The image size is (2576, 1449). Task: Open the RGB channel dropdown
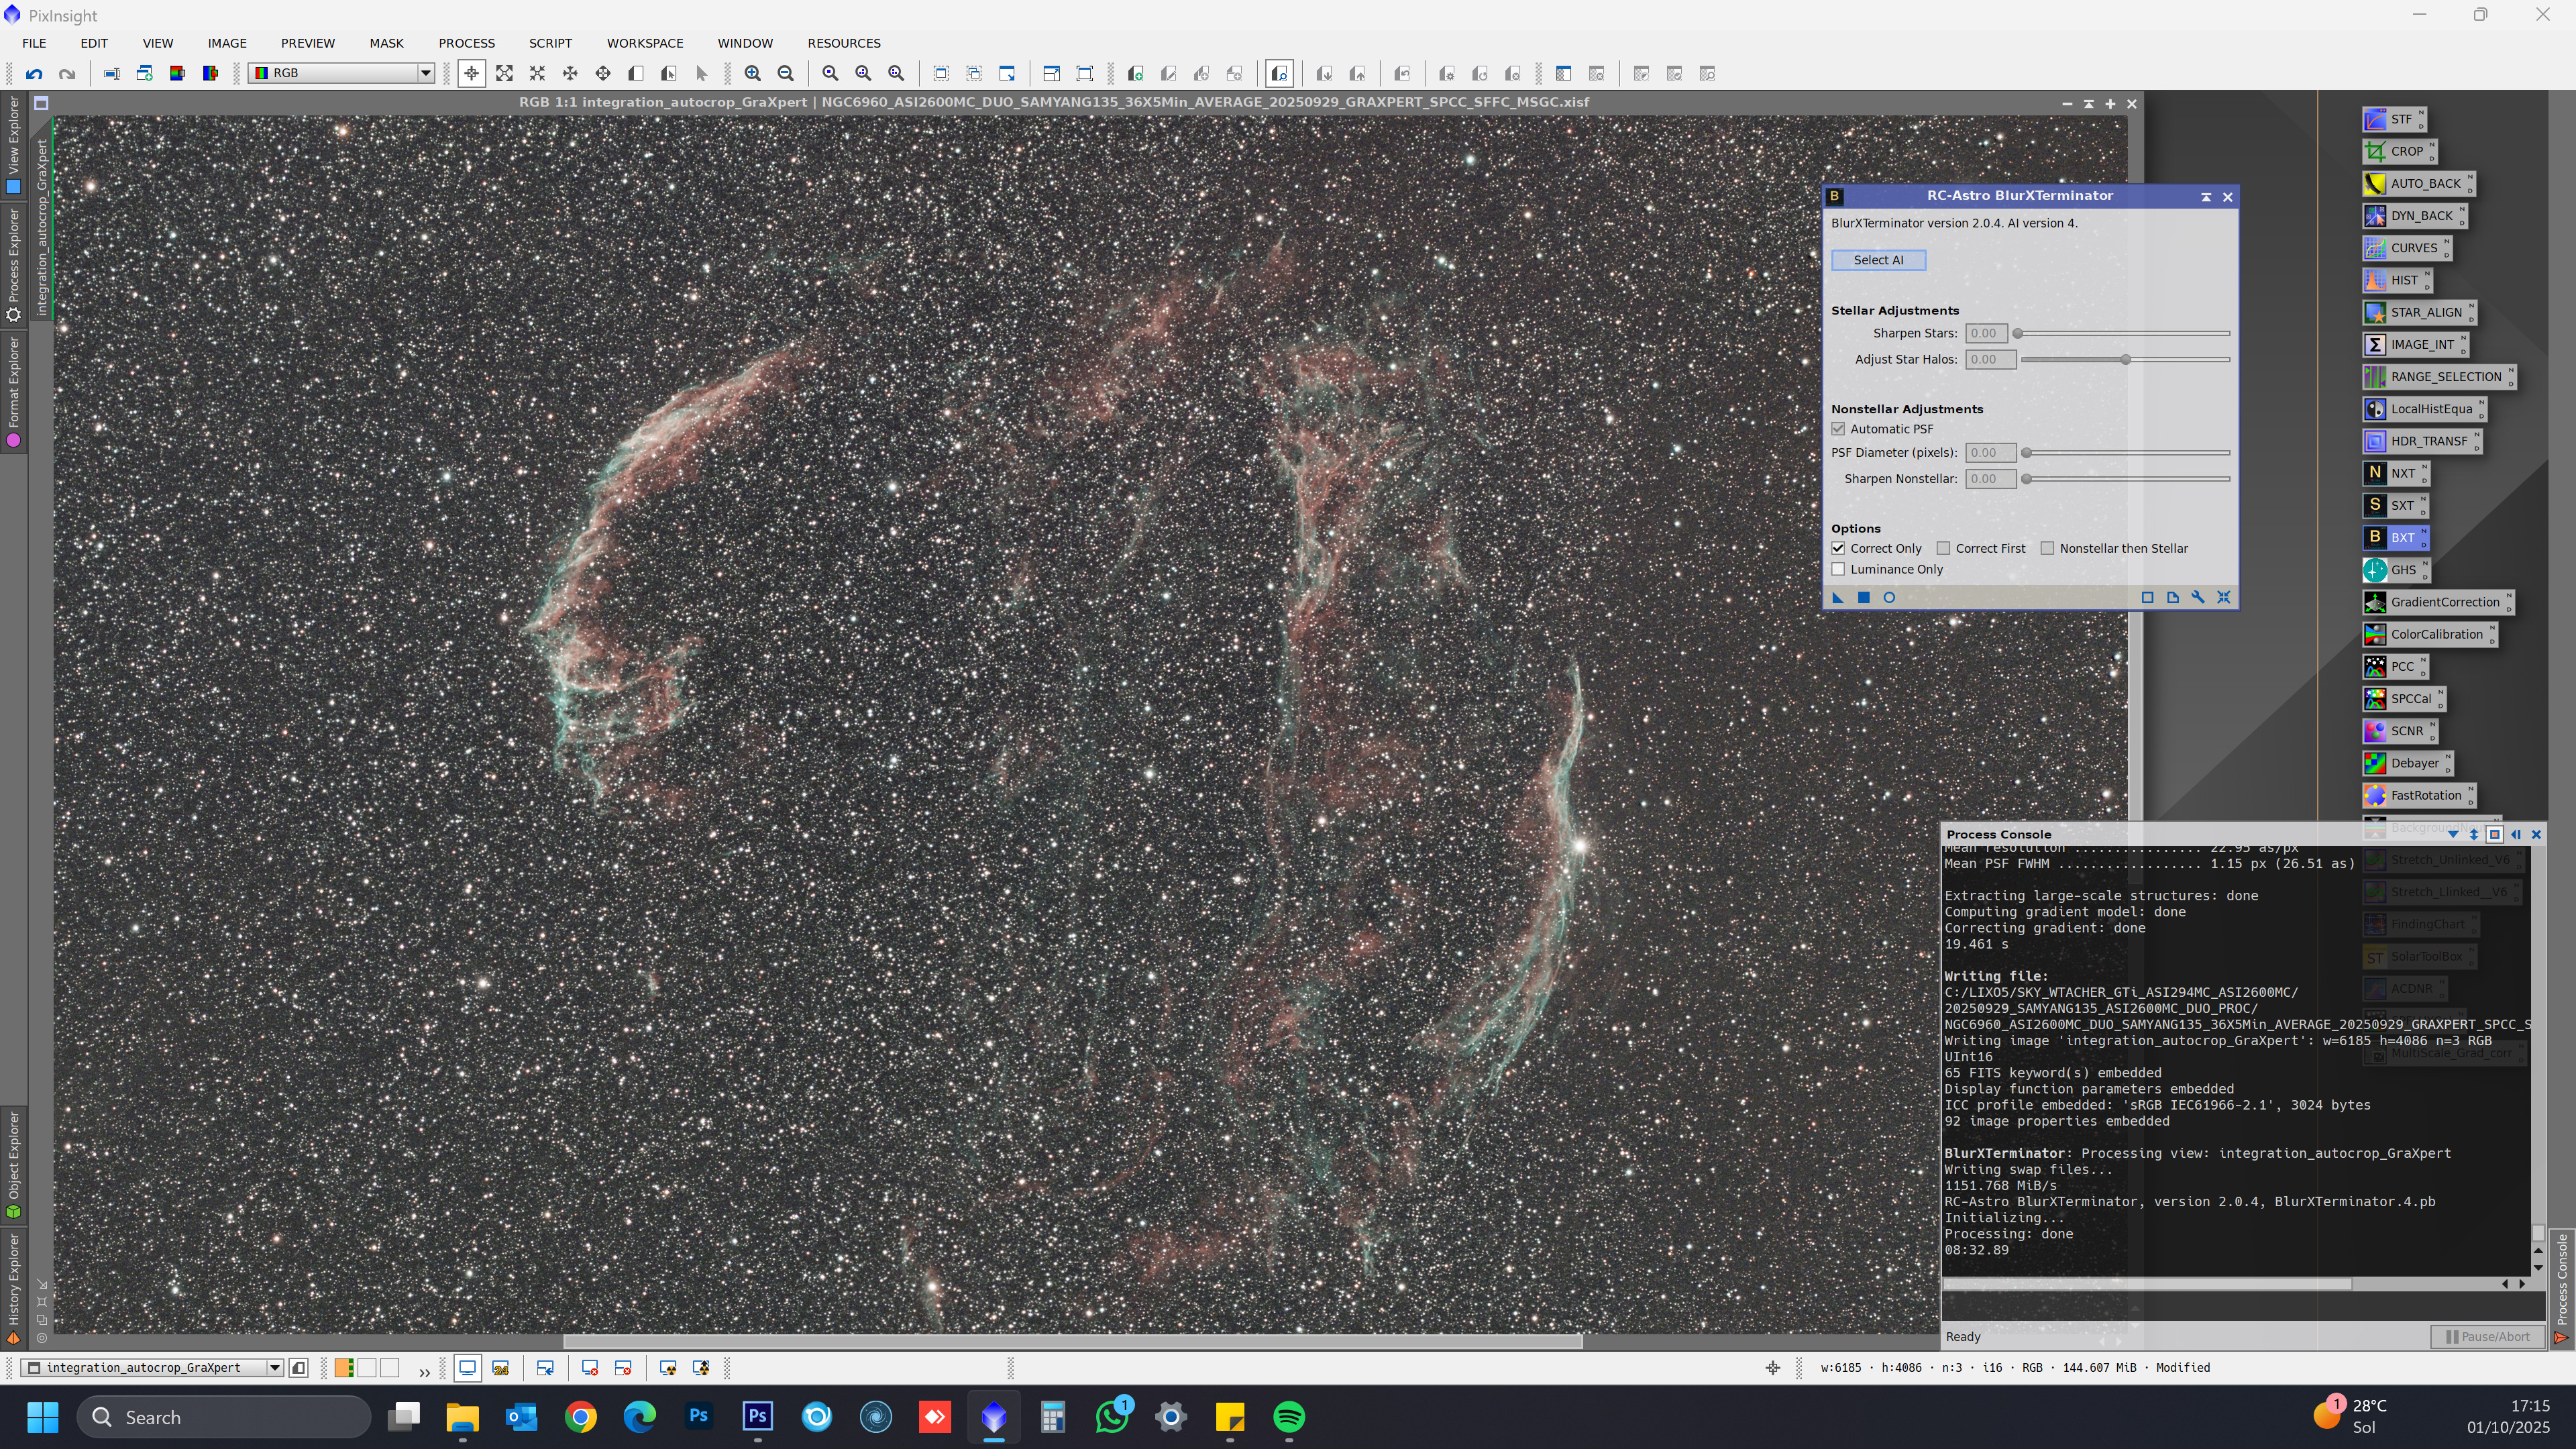[x=425, y=73]
